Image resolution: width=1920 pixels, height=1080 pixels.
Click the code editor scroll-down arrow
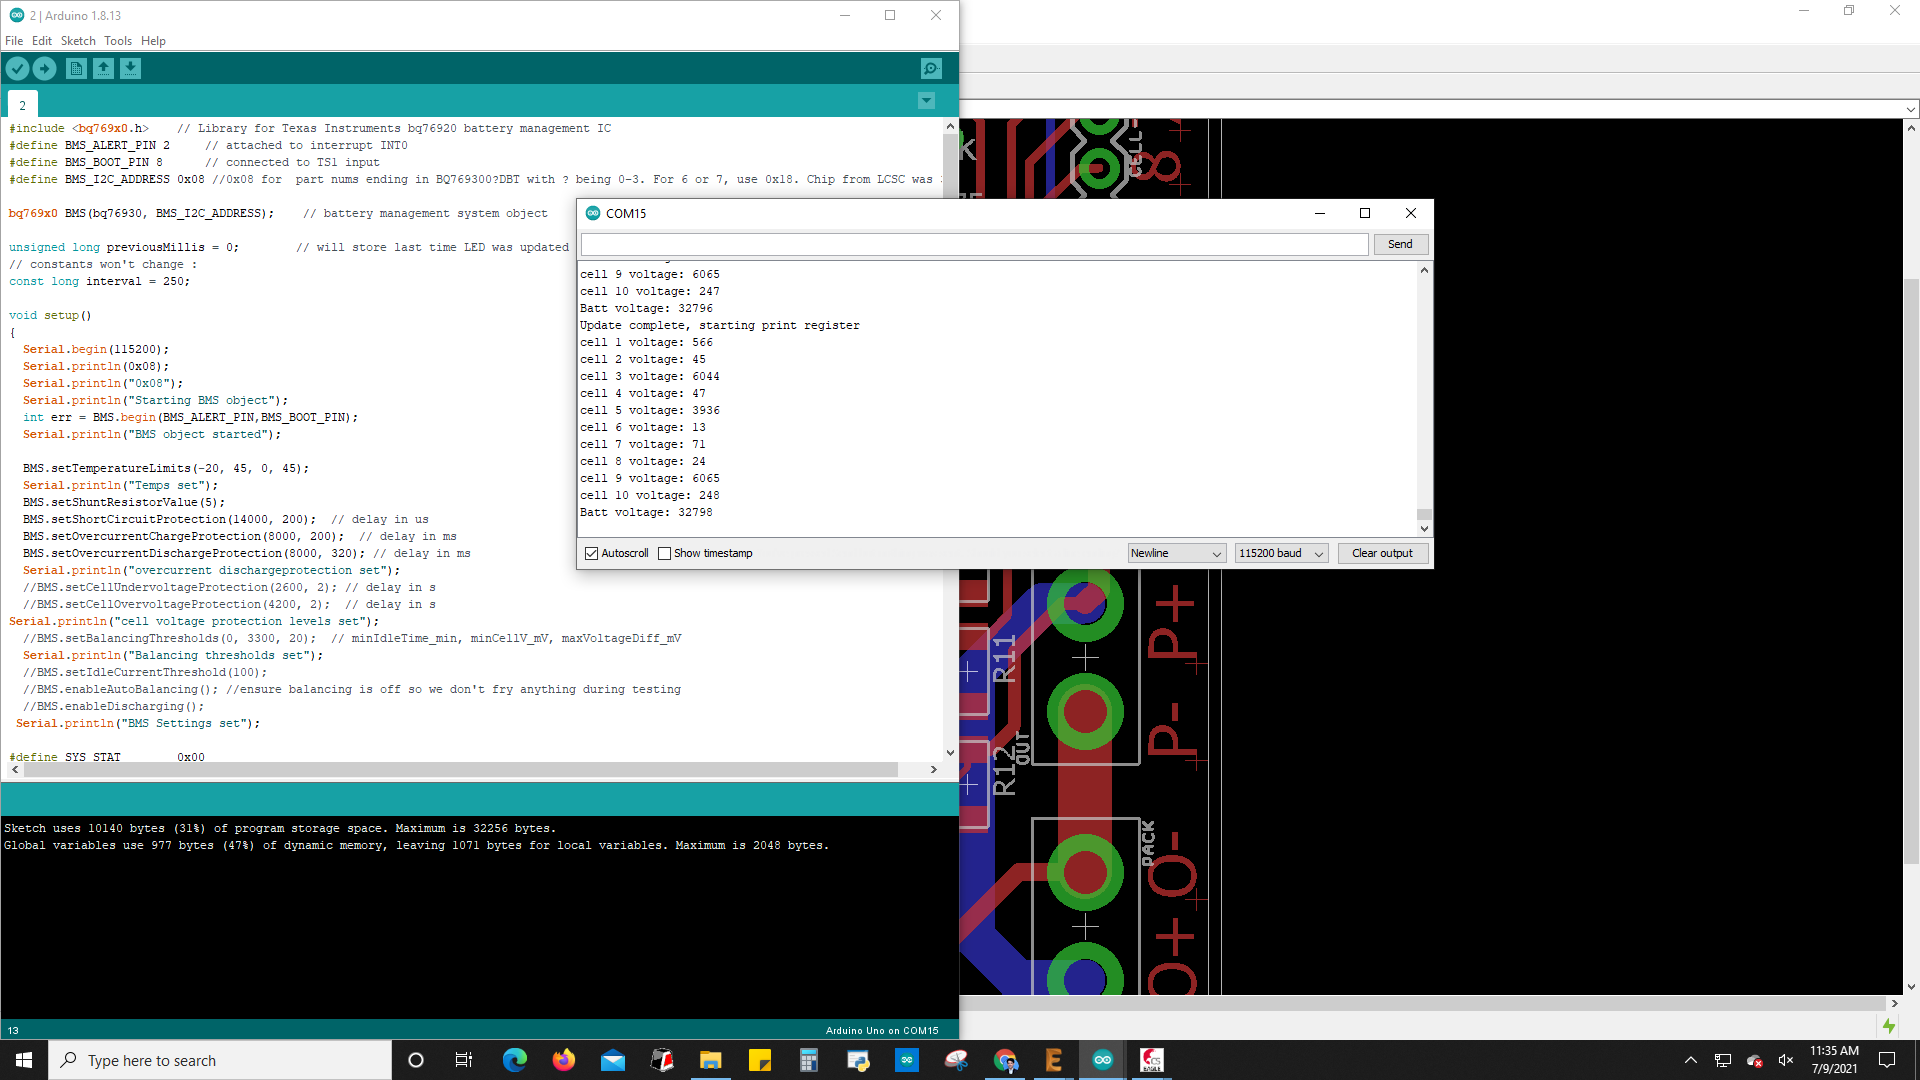pos(950,752)
